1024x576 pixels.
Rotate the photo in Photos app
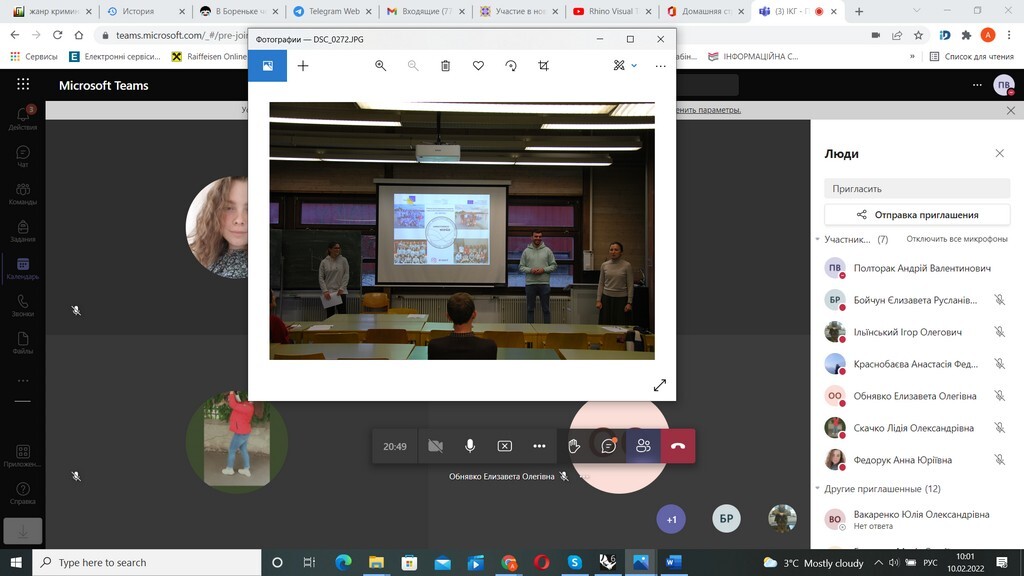(x=511, y=65)
